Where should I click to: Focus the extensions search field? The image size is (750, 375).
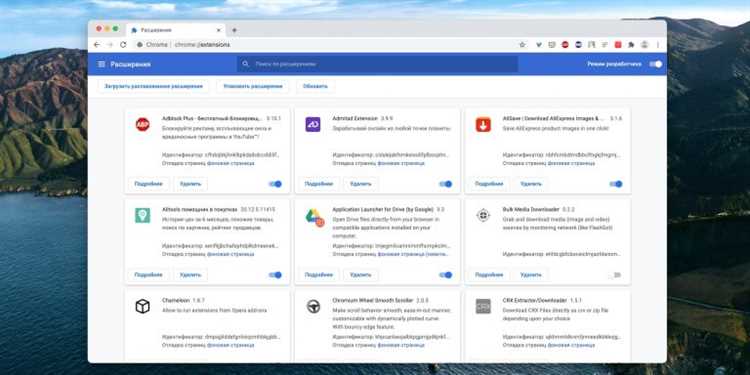coord(377,64)
